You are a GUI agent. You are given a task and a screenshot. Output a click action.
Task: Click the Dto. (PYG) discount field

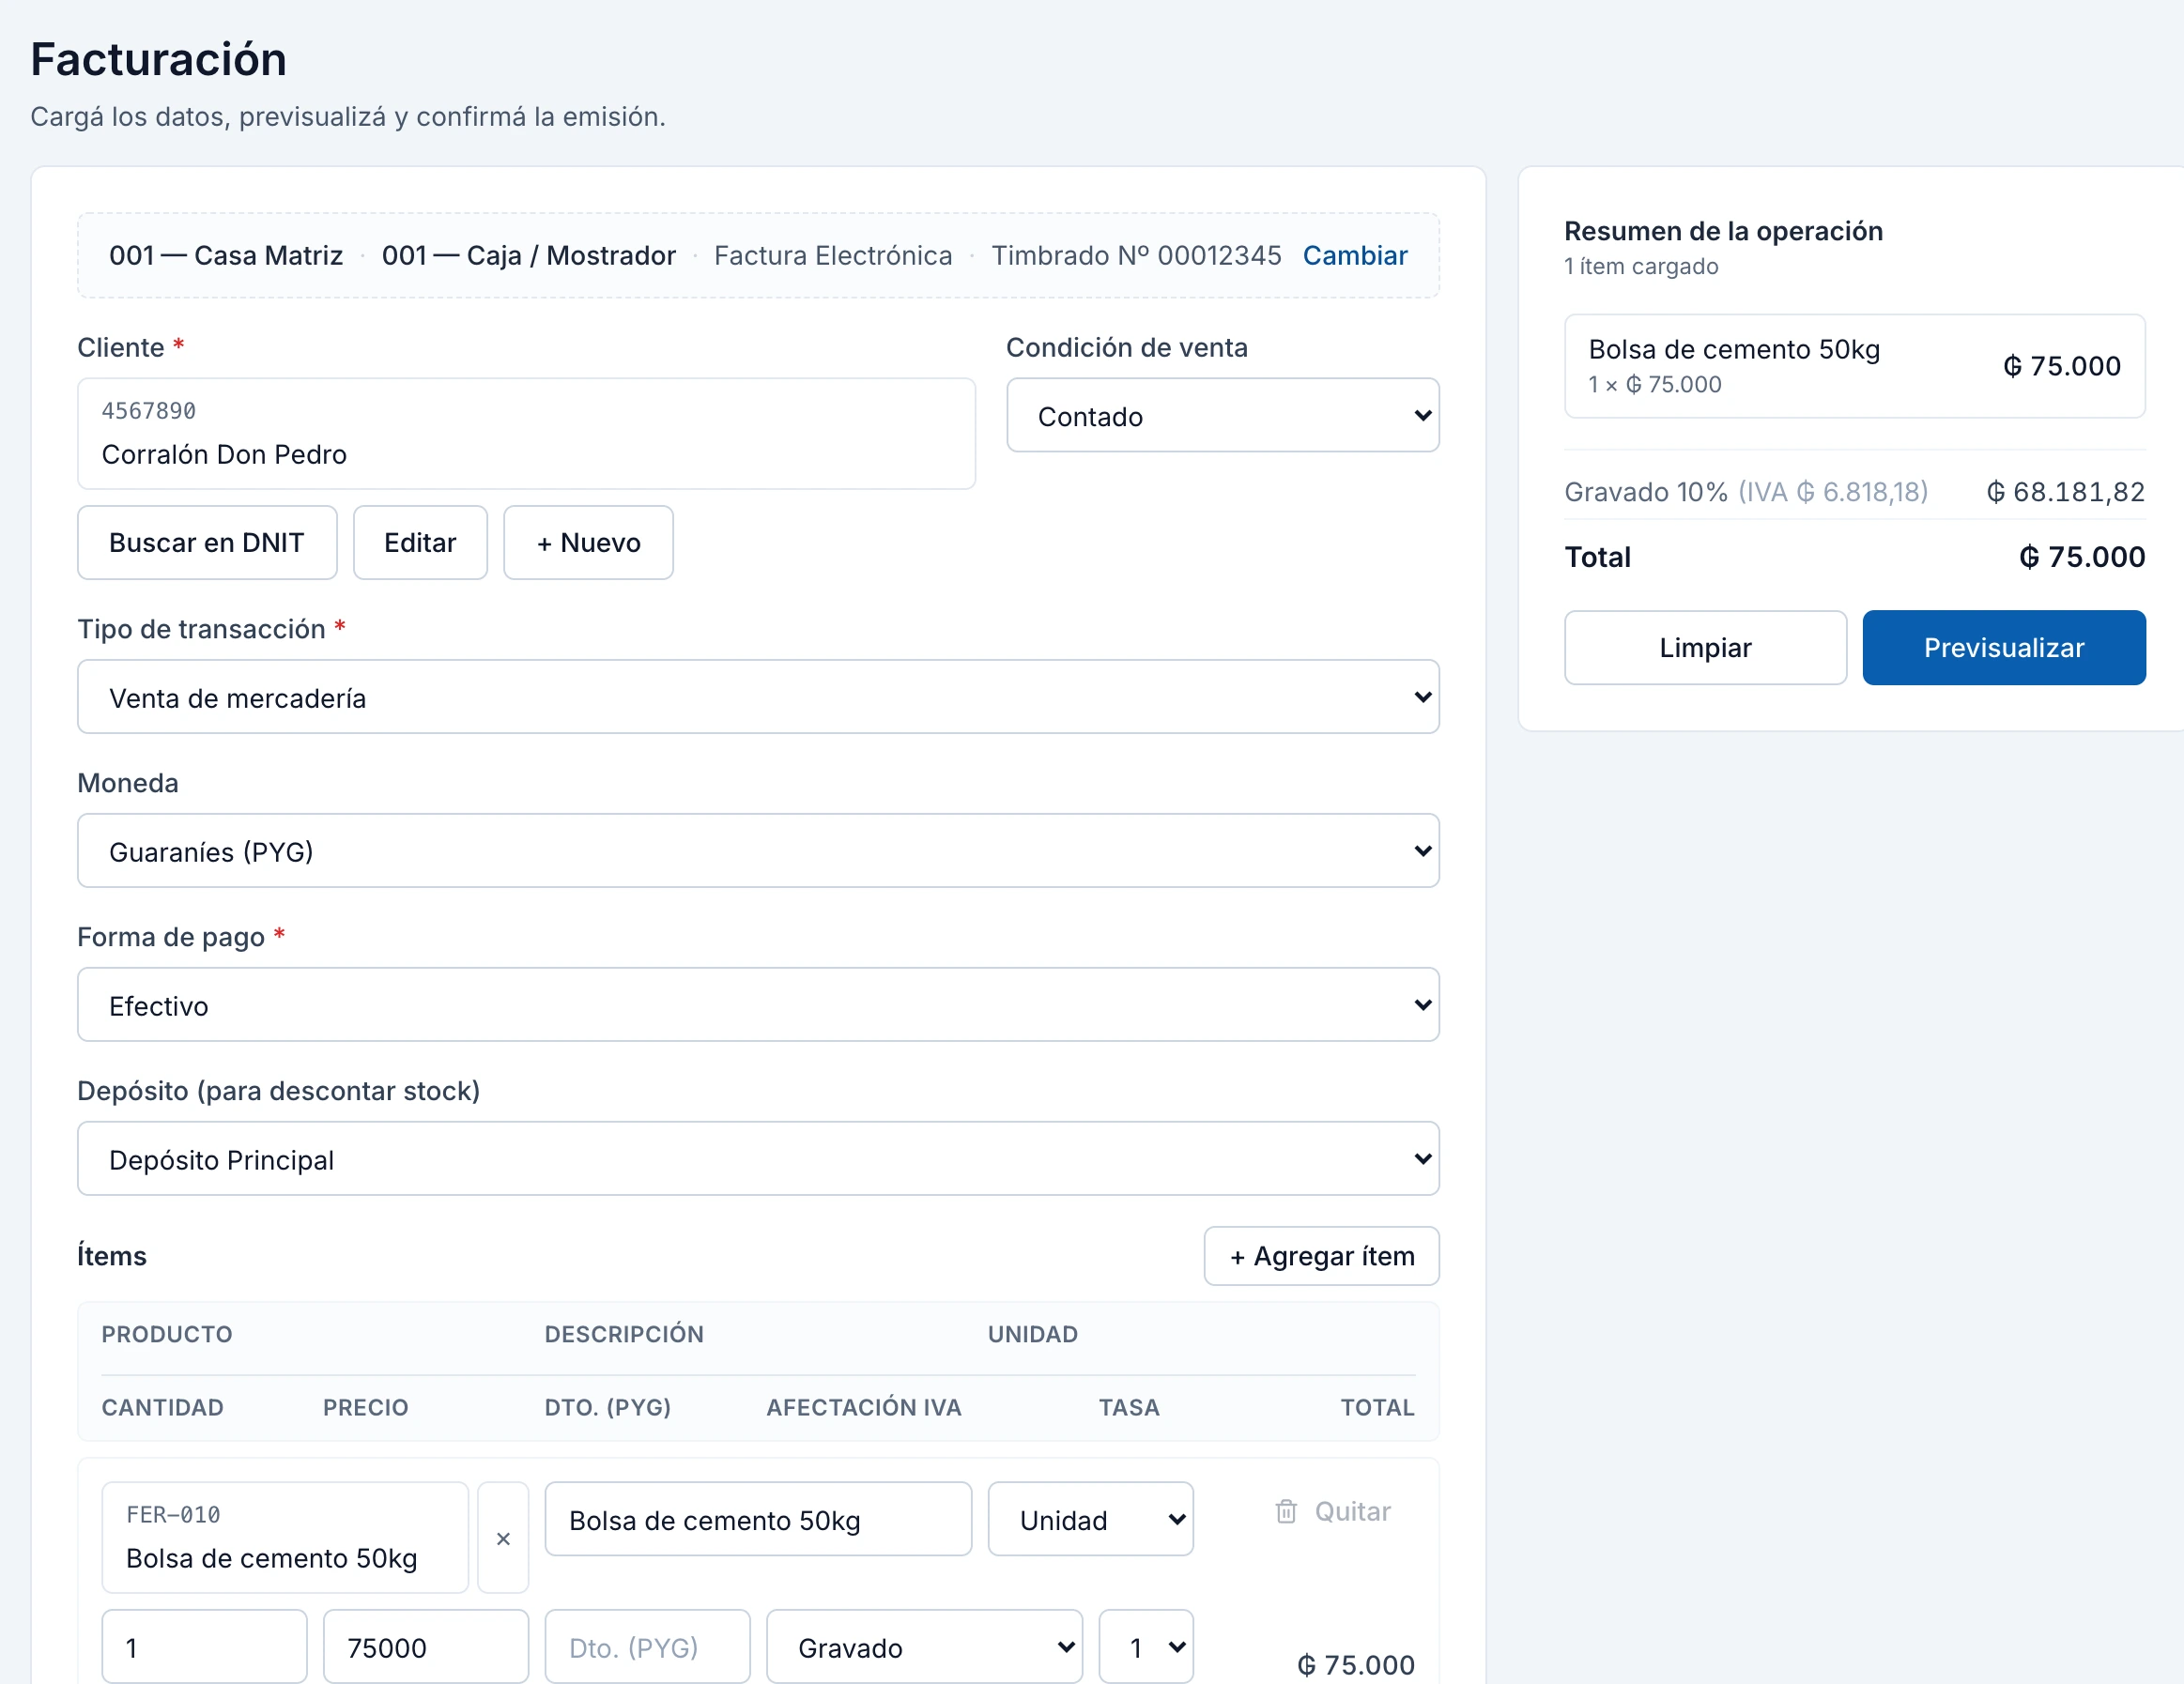647,1647
